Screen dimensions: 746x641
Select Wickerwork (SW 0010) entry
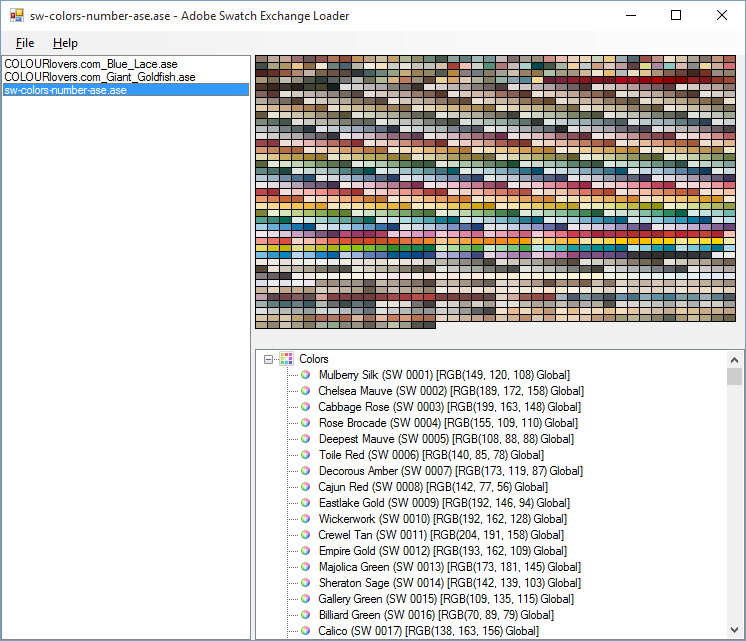[x=442, y=519]
